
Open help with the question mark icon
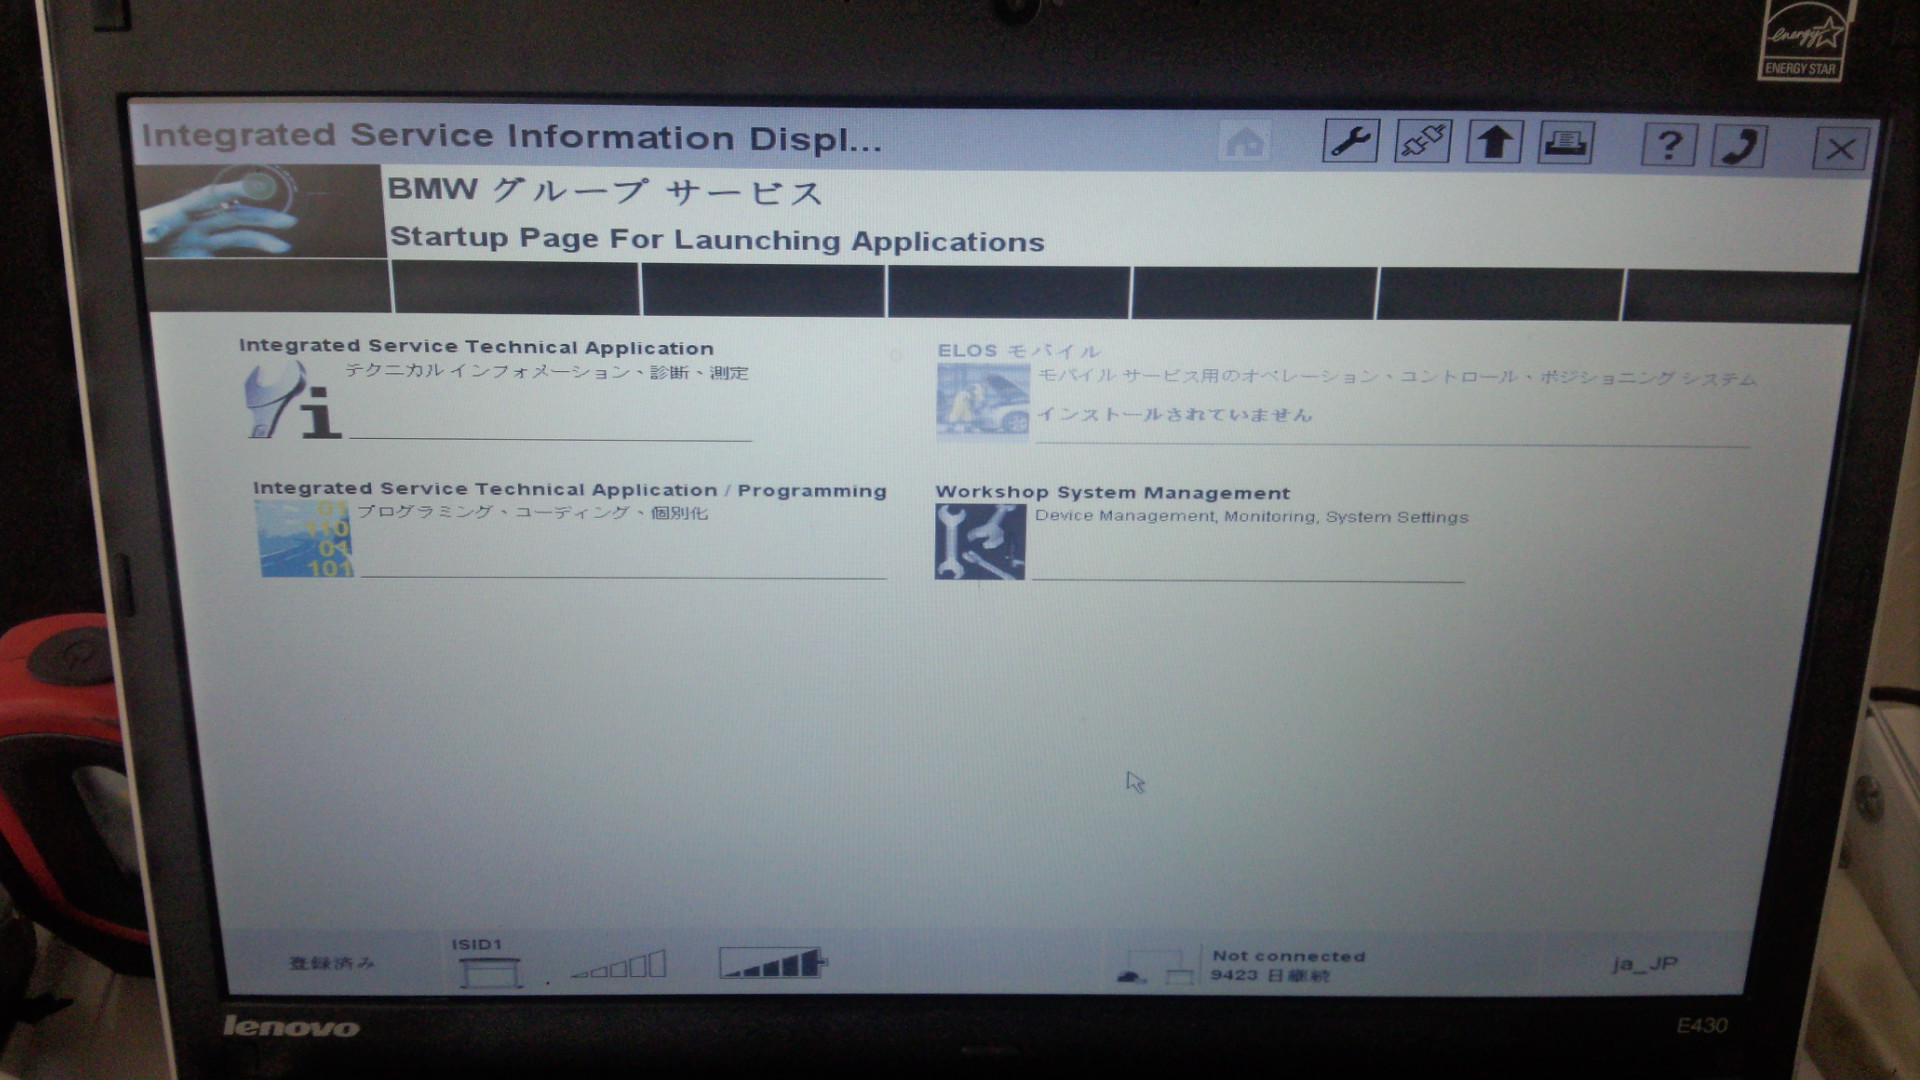click(1668, 146)
